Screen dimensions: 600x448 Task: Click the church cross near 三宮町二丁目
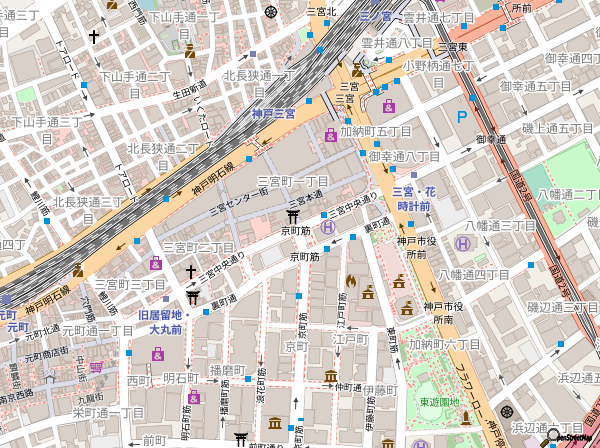pos(191,272)
